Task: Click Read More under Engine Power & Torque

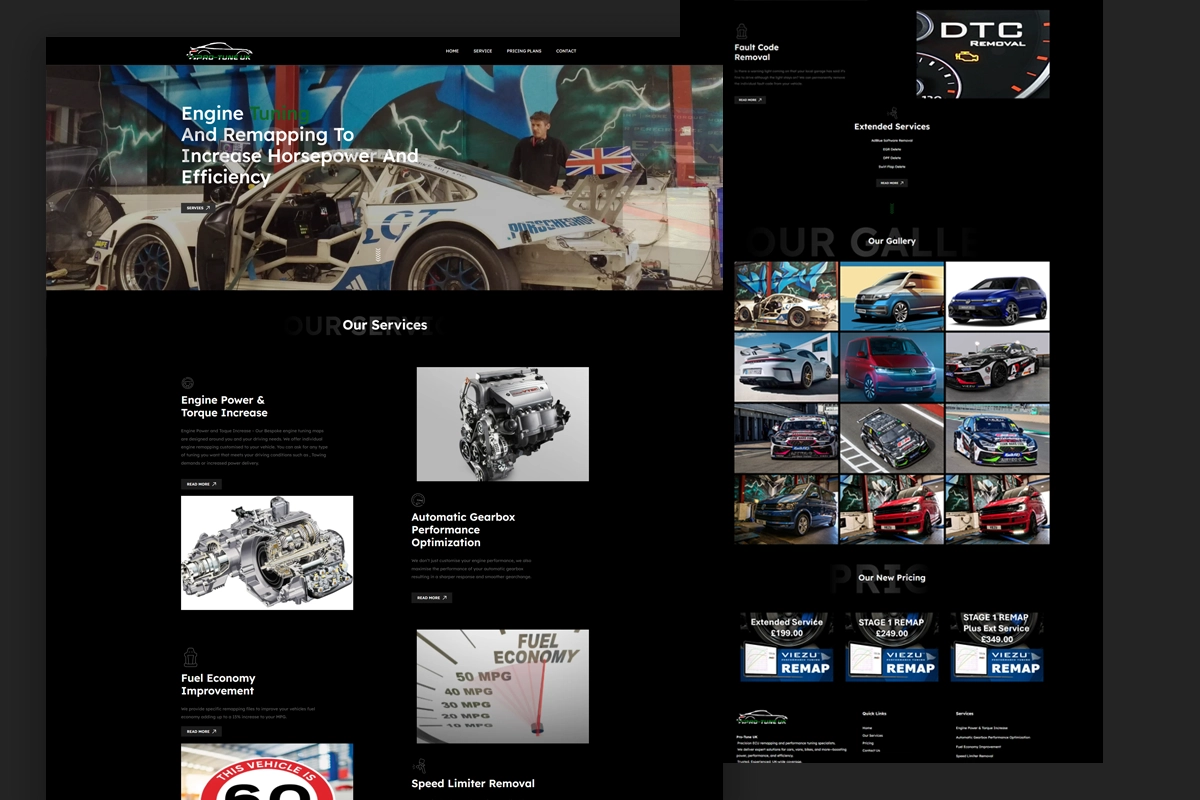Action: [201, 484]
